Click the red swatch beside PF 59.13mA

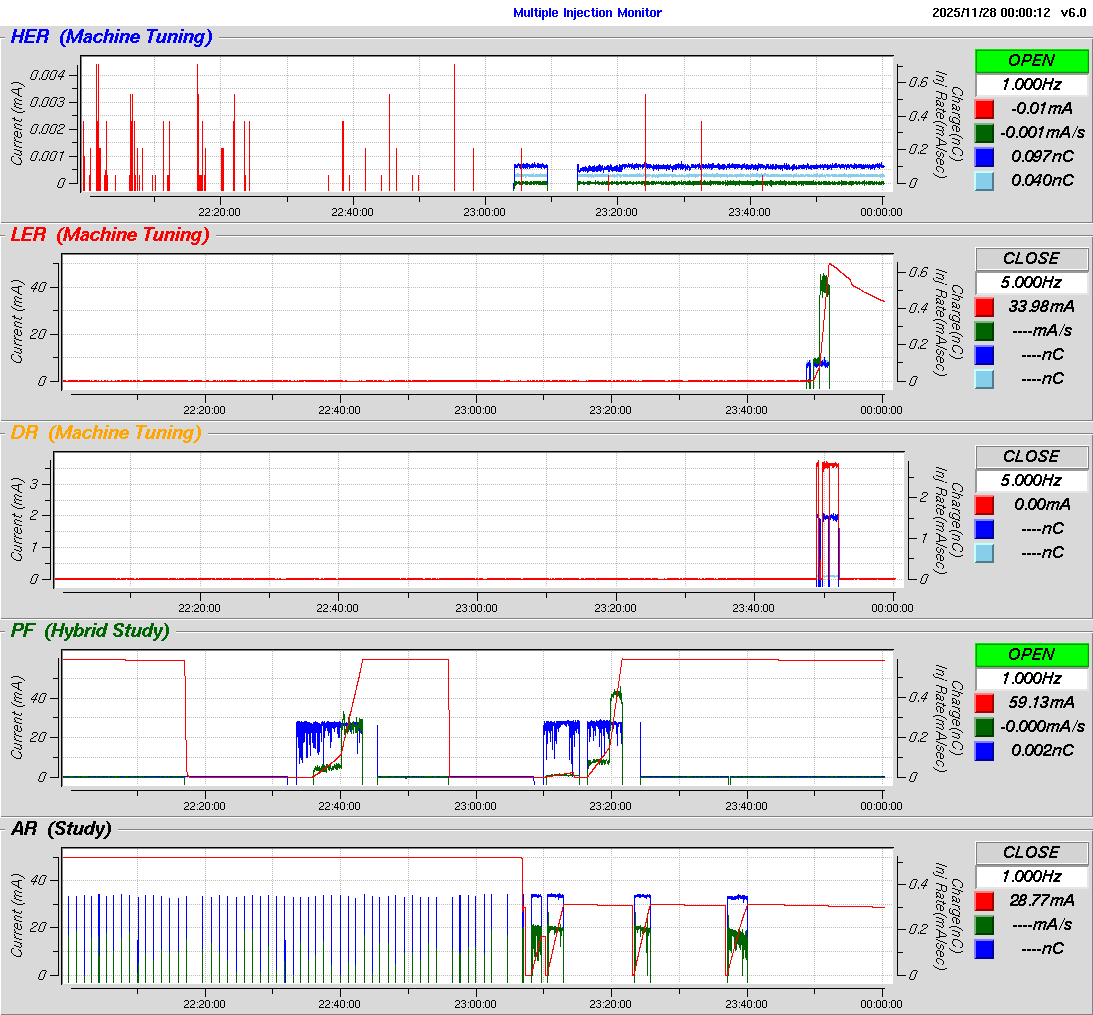point(984,702)
